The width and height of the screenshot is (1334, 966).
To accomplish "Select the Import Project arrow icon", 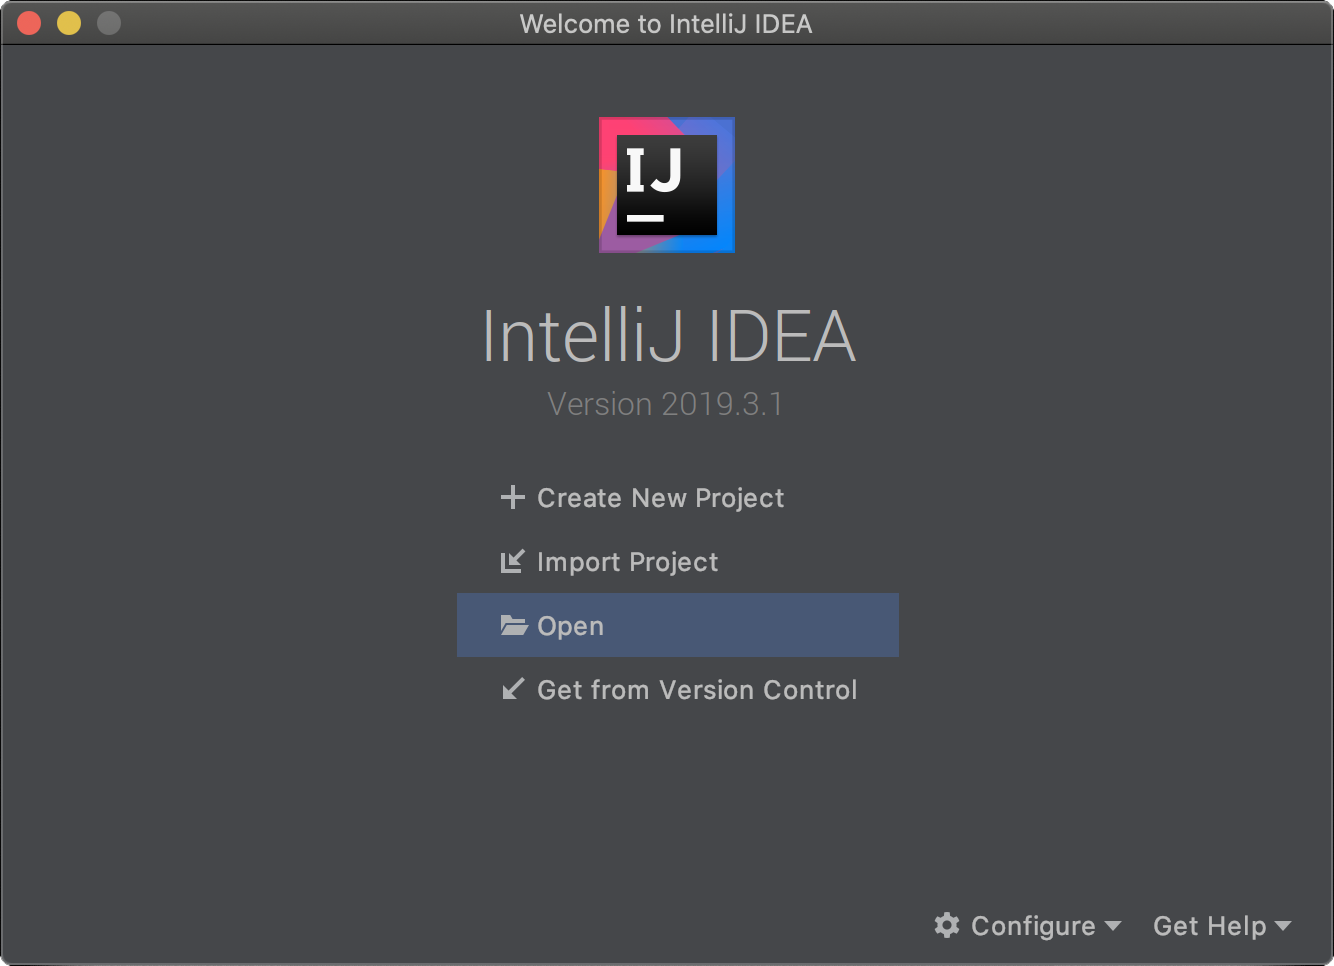I will [513, 561].
